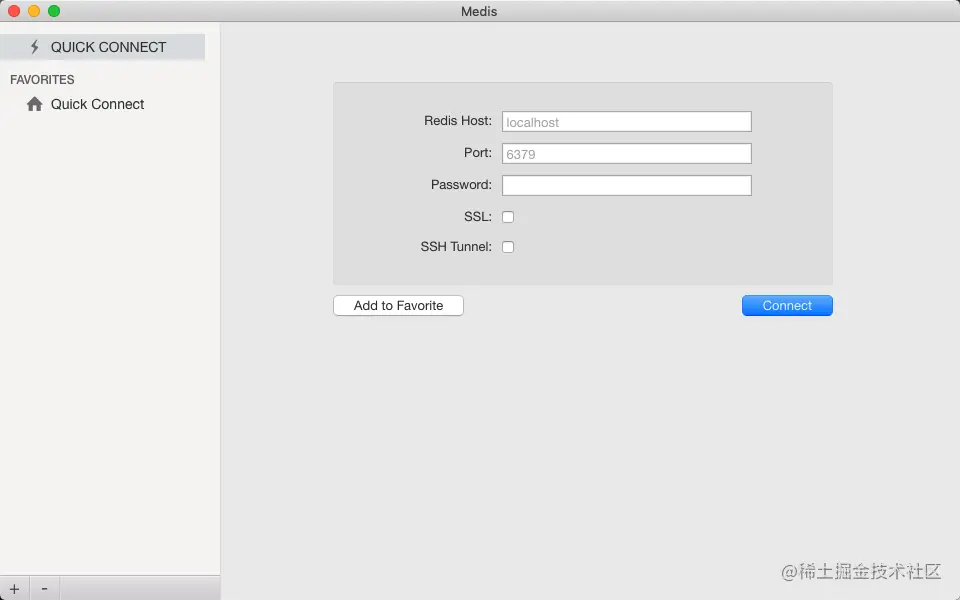This screenshot has height=600, width=960.
Task: Enable the SSL checkbox
Action: click(508, 217)
